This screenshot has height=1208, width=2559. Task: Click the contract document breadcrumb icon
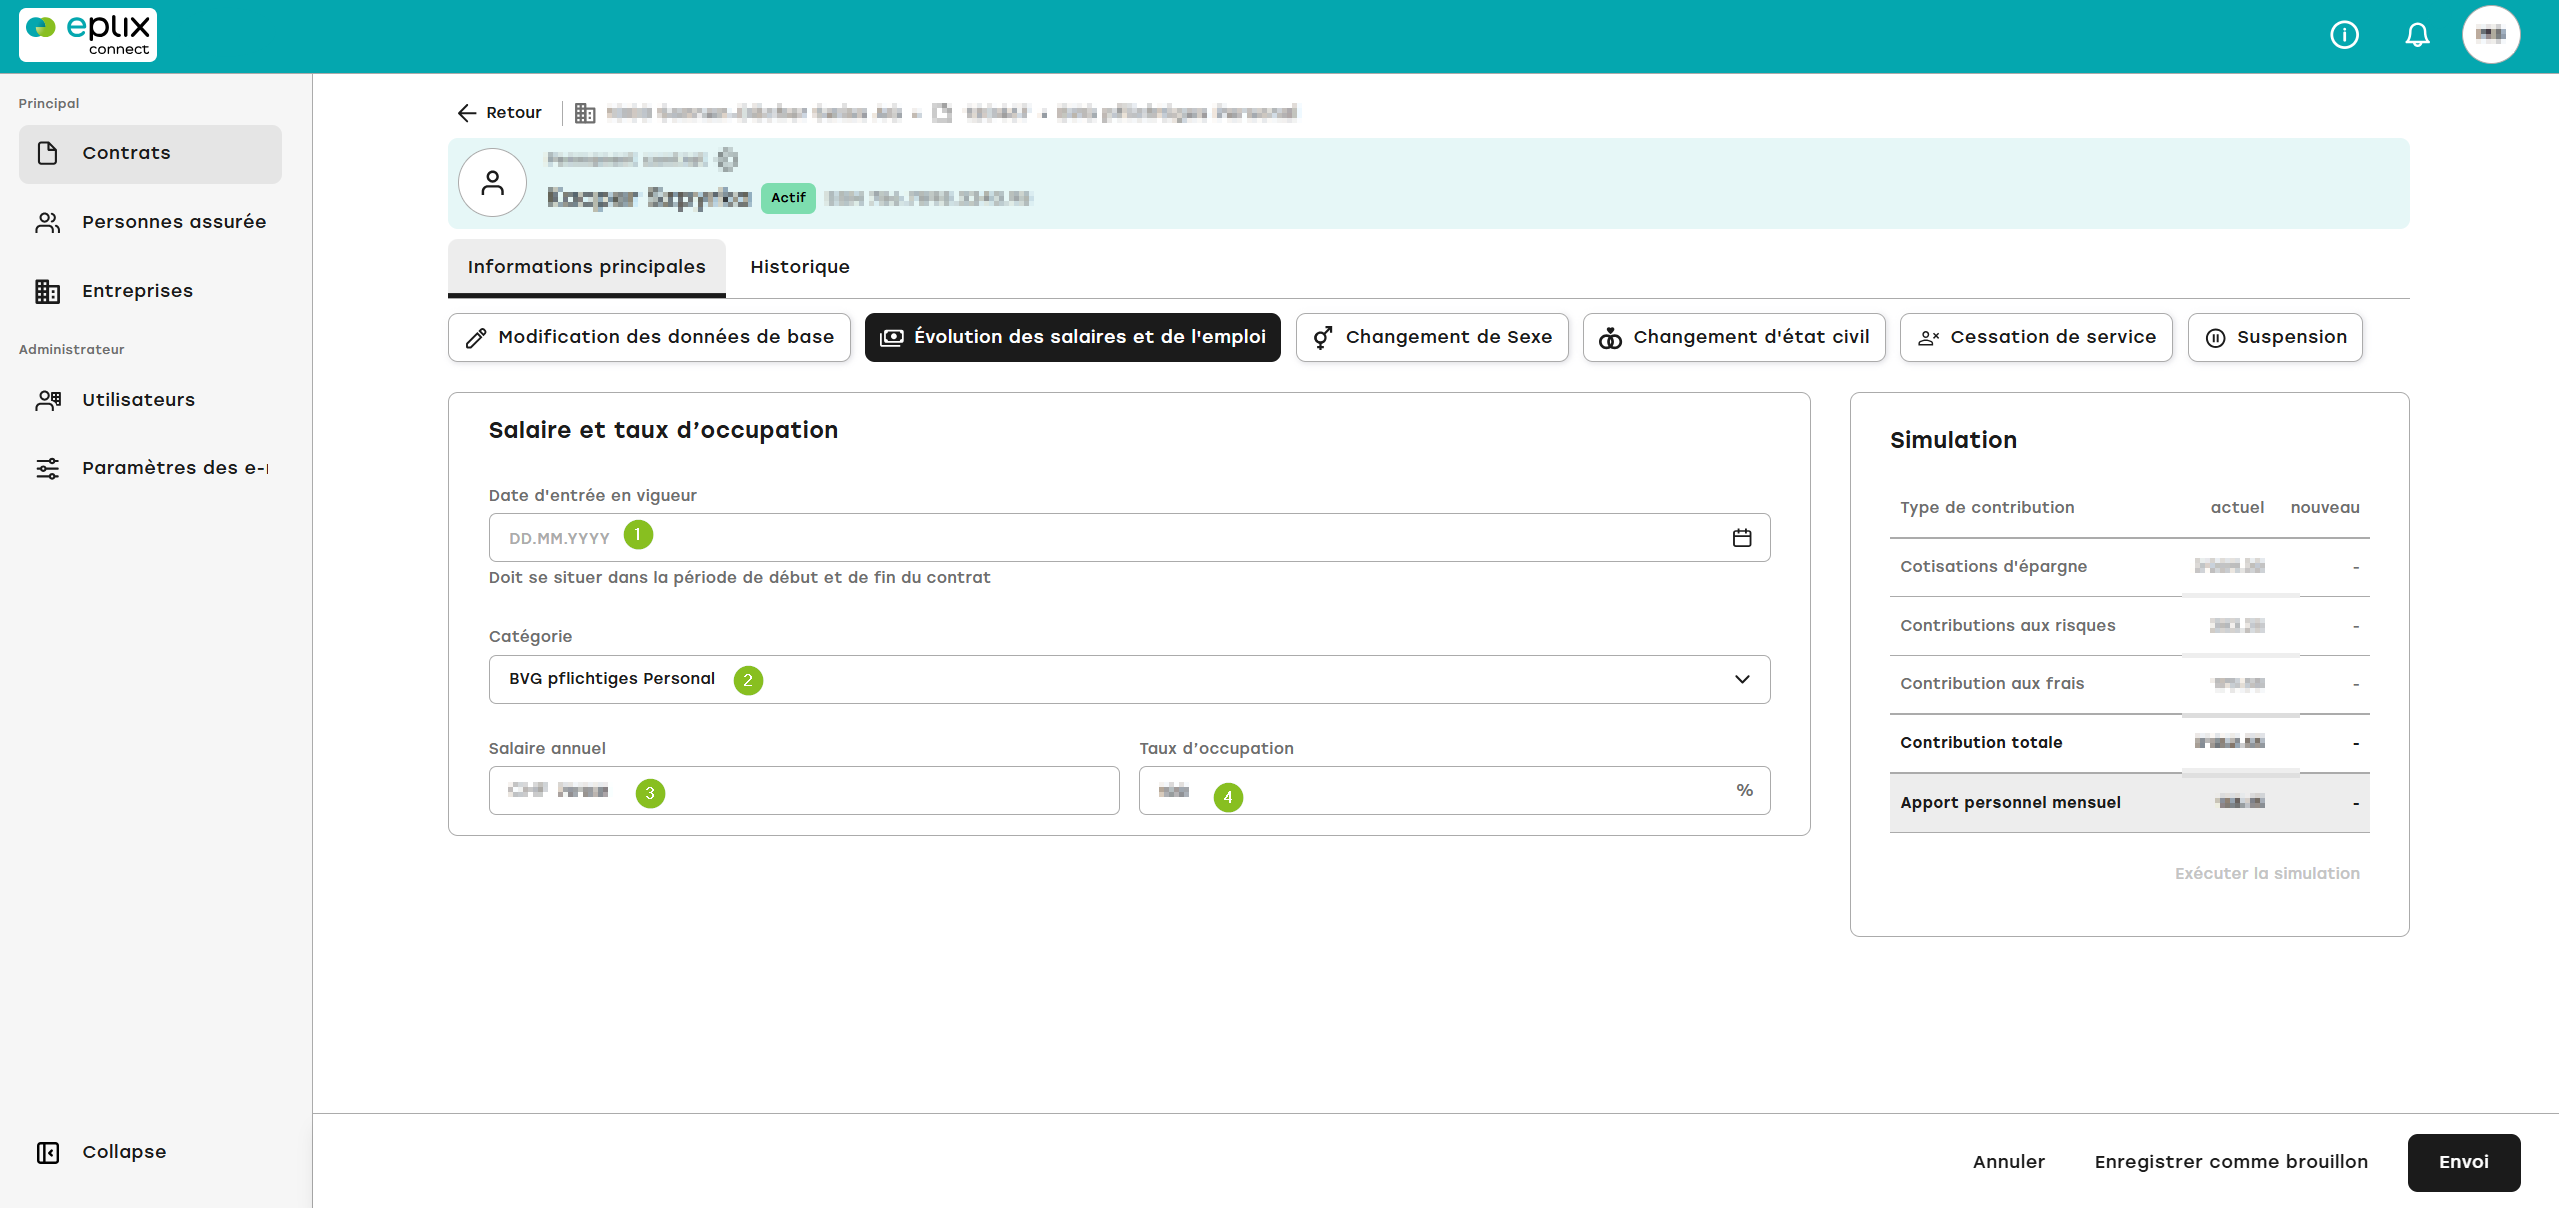[x=942, y=113]
